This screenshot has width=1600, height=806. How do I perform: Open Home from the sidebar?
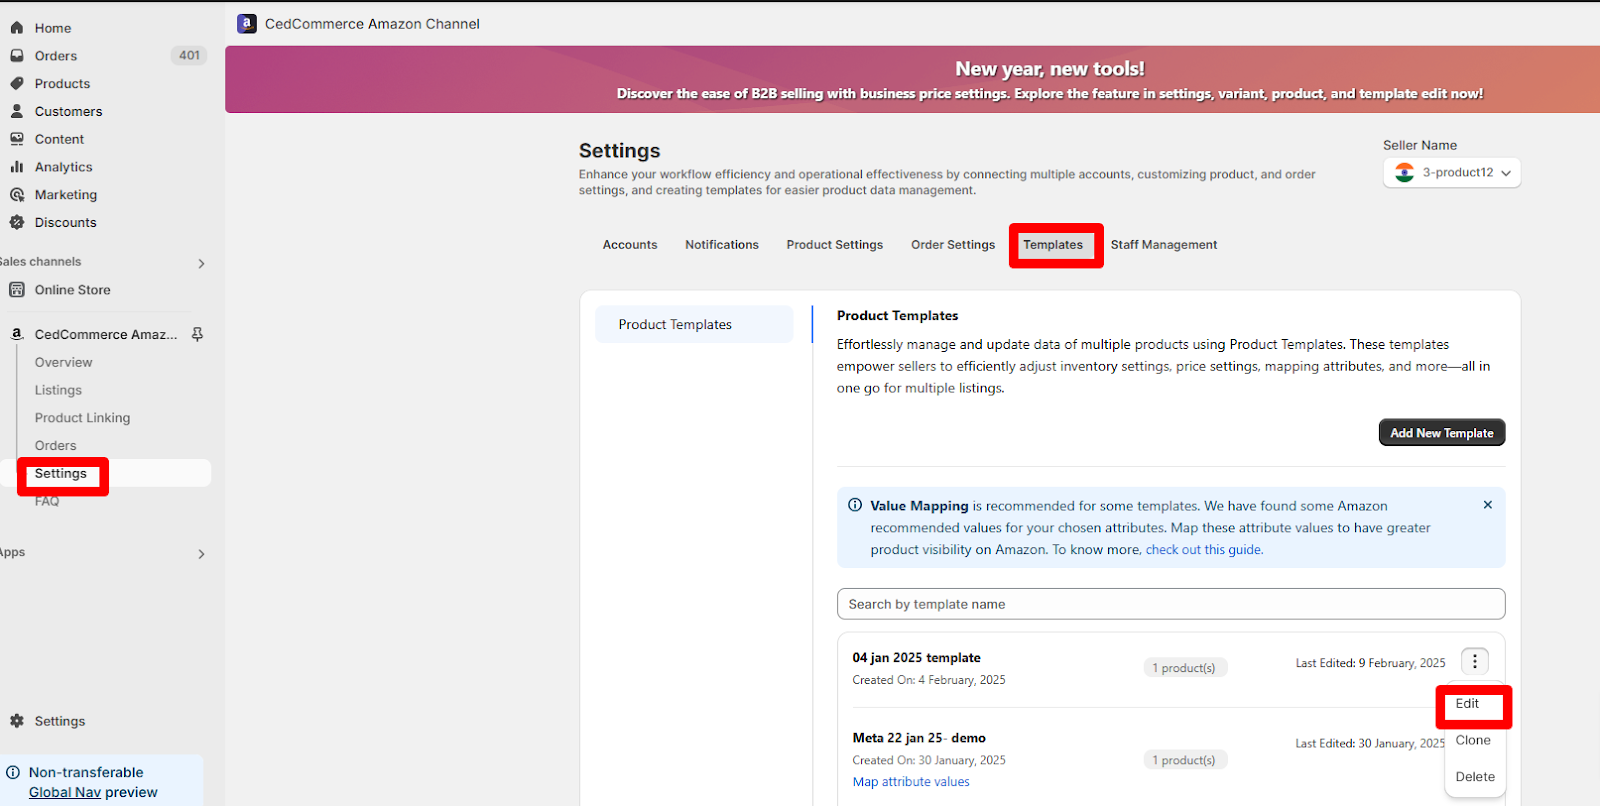[52, 28]
